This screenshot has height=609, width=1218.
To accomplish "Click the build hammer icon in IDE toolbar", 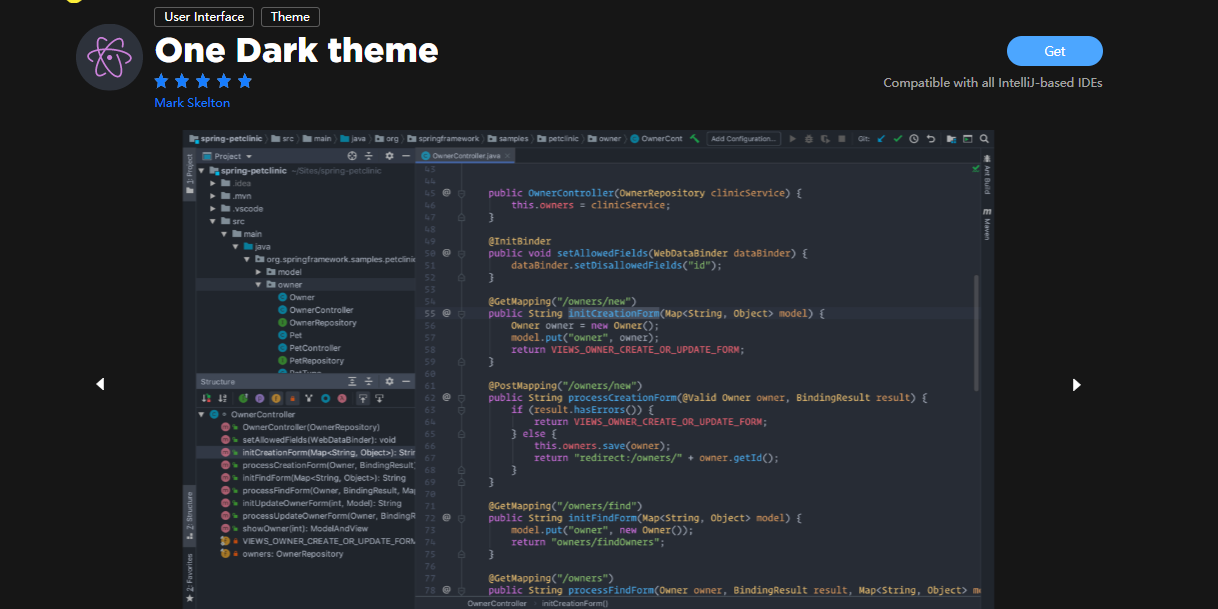I will 694,139.
